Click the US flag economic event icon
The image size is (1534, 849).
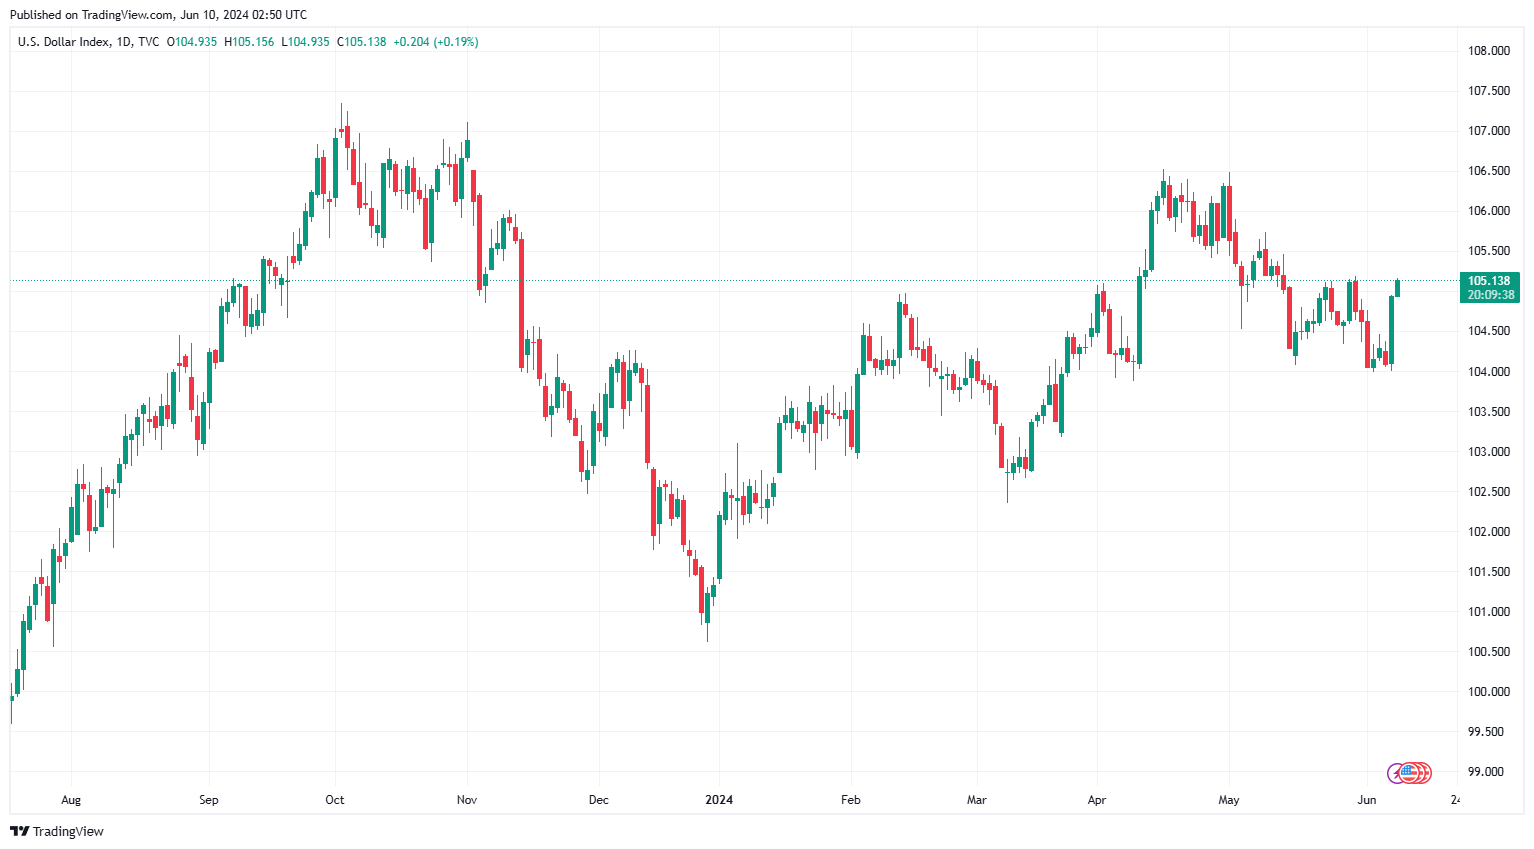[1411, 772]
